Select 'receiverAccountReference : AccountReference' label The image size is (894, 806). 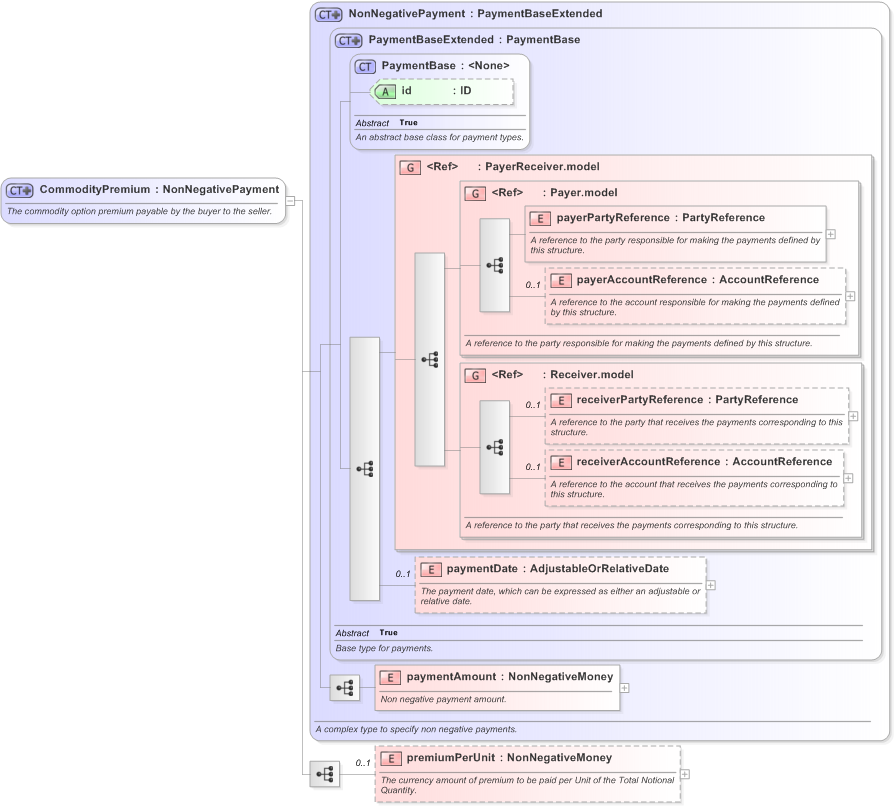click(x=704, y=462)
